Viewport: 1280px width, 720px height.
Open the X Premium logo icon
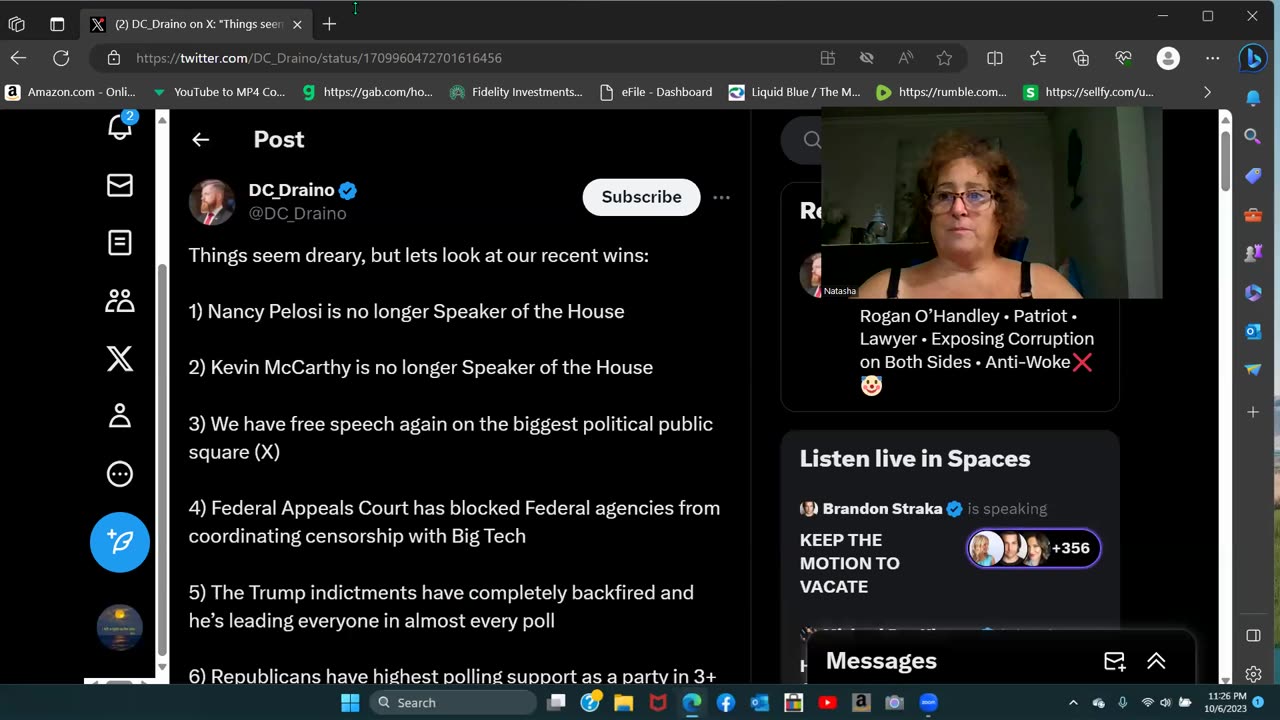[120, 358]
